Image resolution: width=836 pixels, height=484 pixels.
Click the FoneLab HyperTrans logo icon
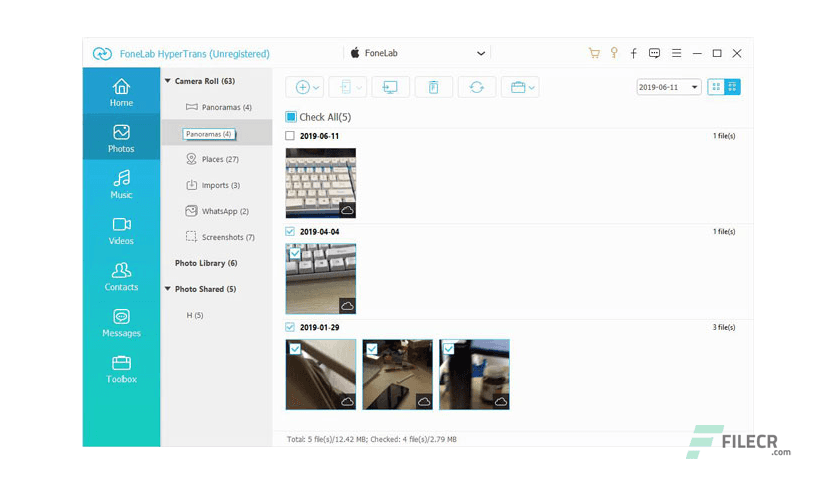coord(102,53)
